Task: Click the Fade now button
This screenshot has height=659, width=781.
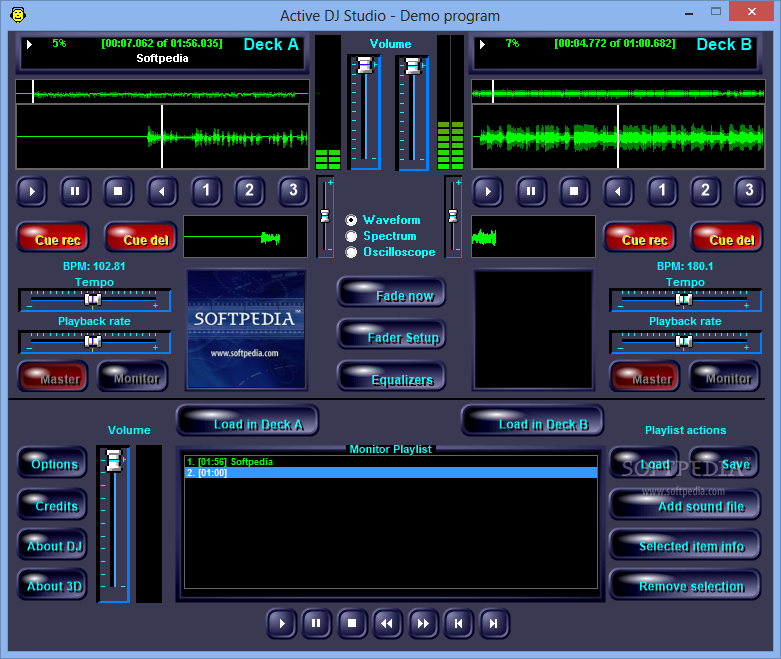Action: pos(391,293)
